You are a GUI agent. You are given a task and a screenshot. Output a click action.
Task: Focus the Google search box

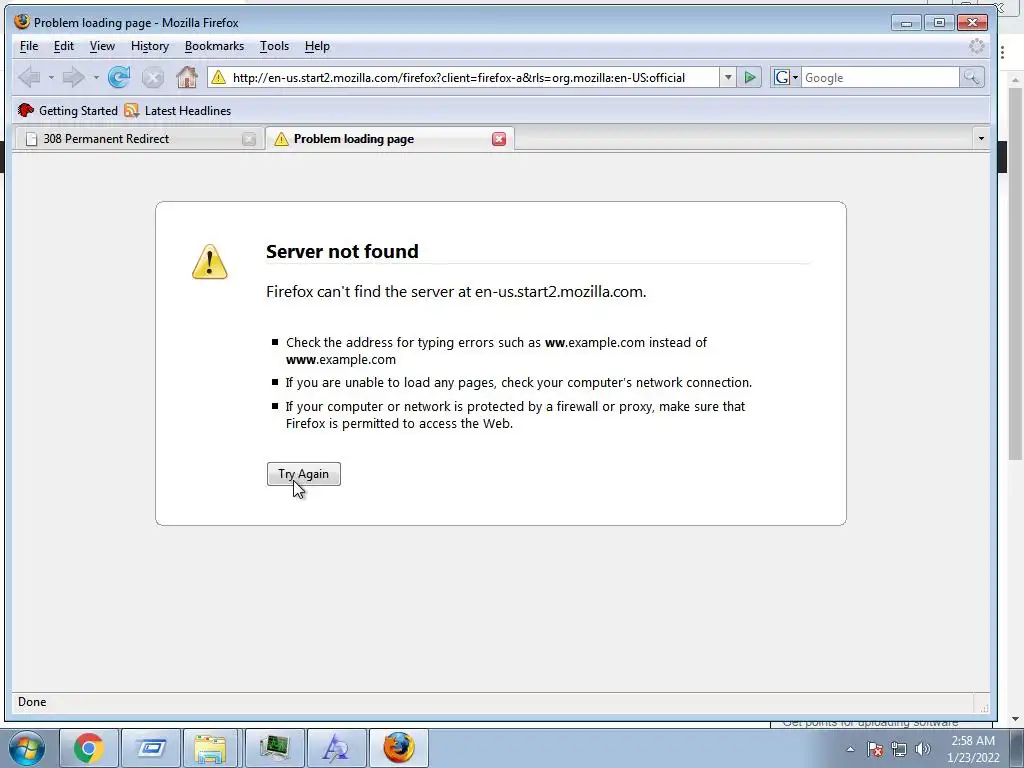pos(880,77)
